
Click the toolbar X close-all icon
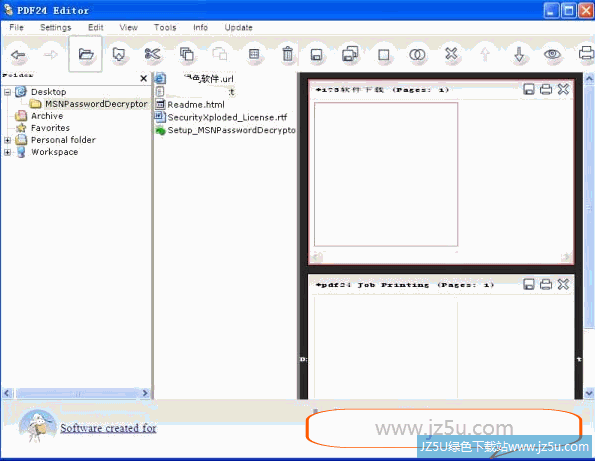[451, 54]
